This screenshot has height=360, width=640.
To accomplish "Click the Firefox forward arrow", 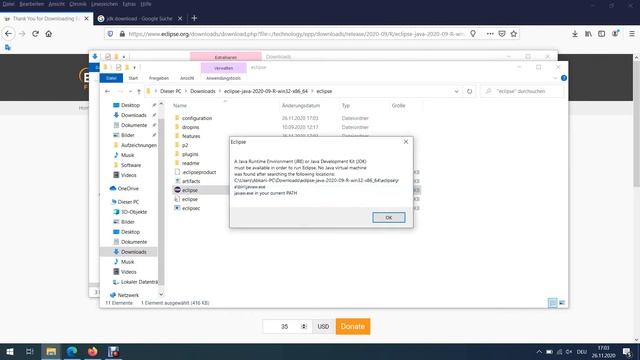I will pyautogui.click(x=22, y=34).
